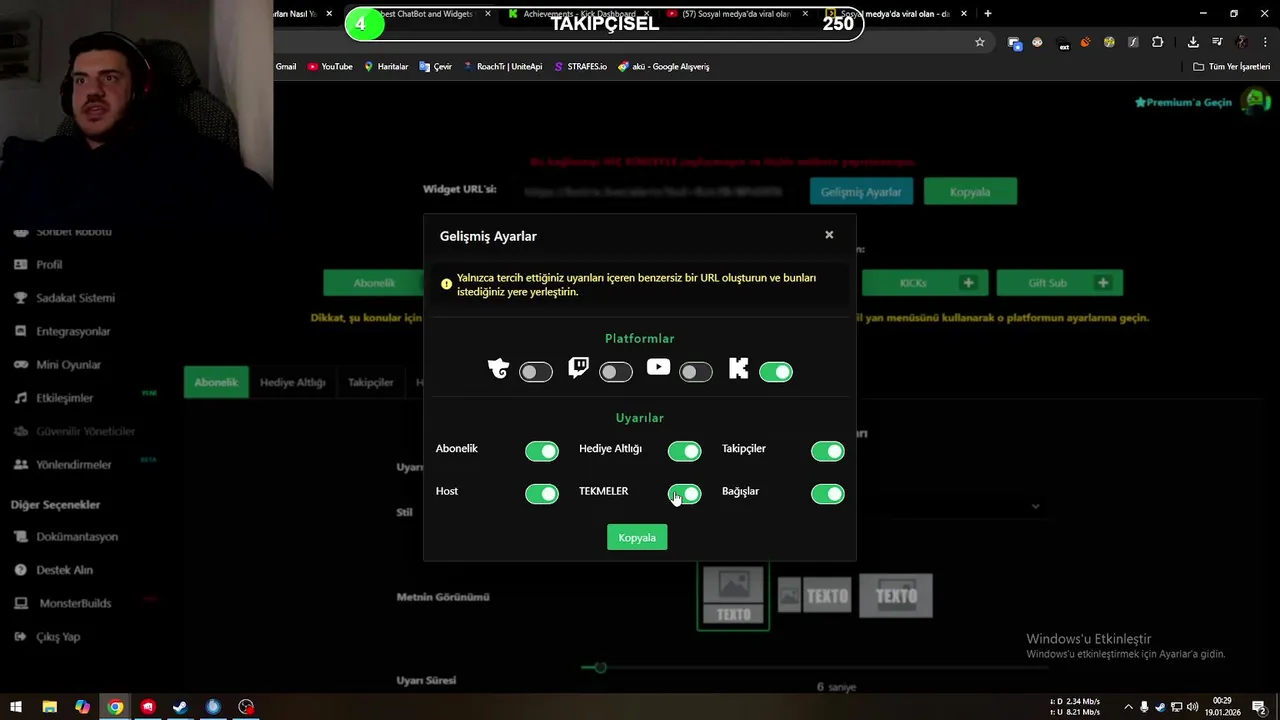Click Çıkış Yap to log out
1280x720 pixels.
coord(58,637)
